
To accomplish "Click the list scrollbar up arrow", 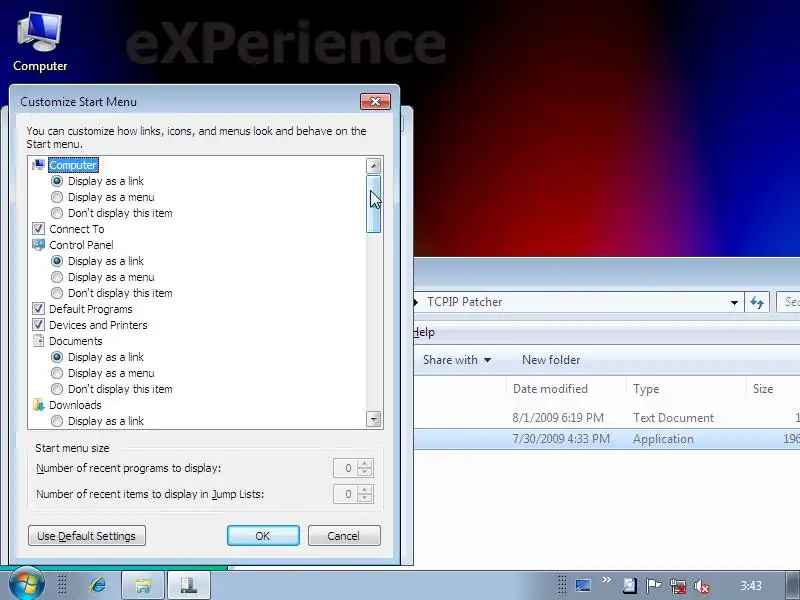I will tap(373, 165).
